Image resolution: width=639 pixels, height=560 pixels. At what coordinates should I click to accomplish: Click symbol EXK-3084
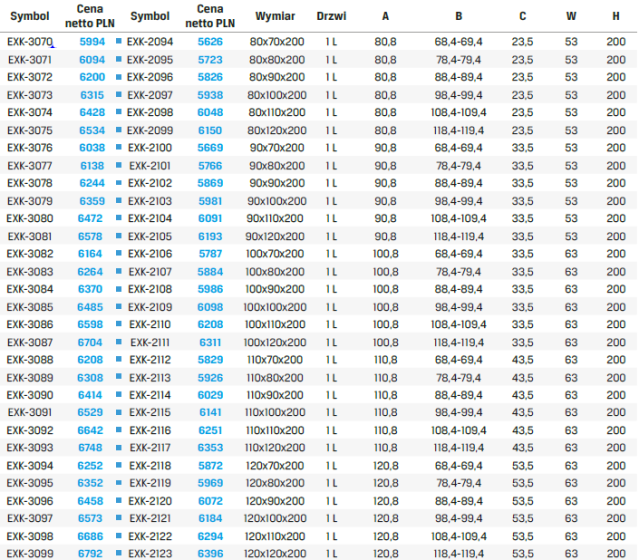click(x=30, y=289)
